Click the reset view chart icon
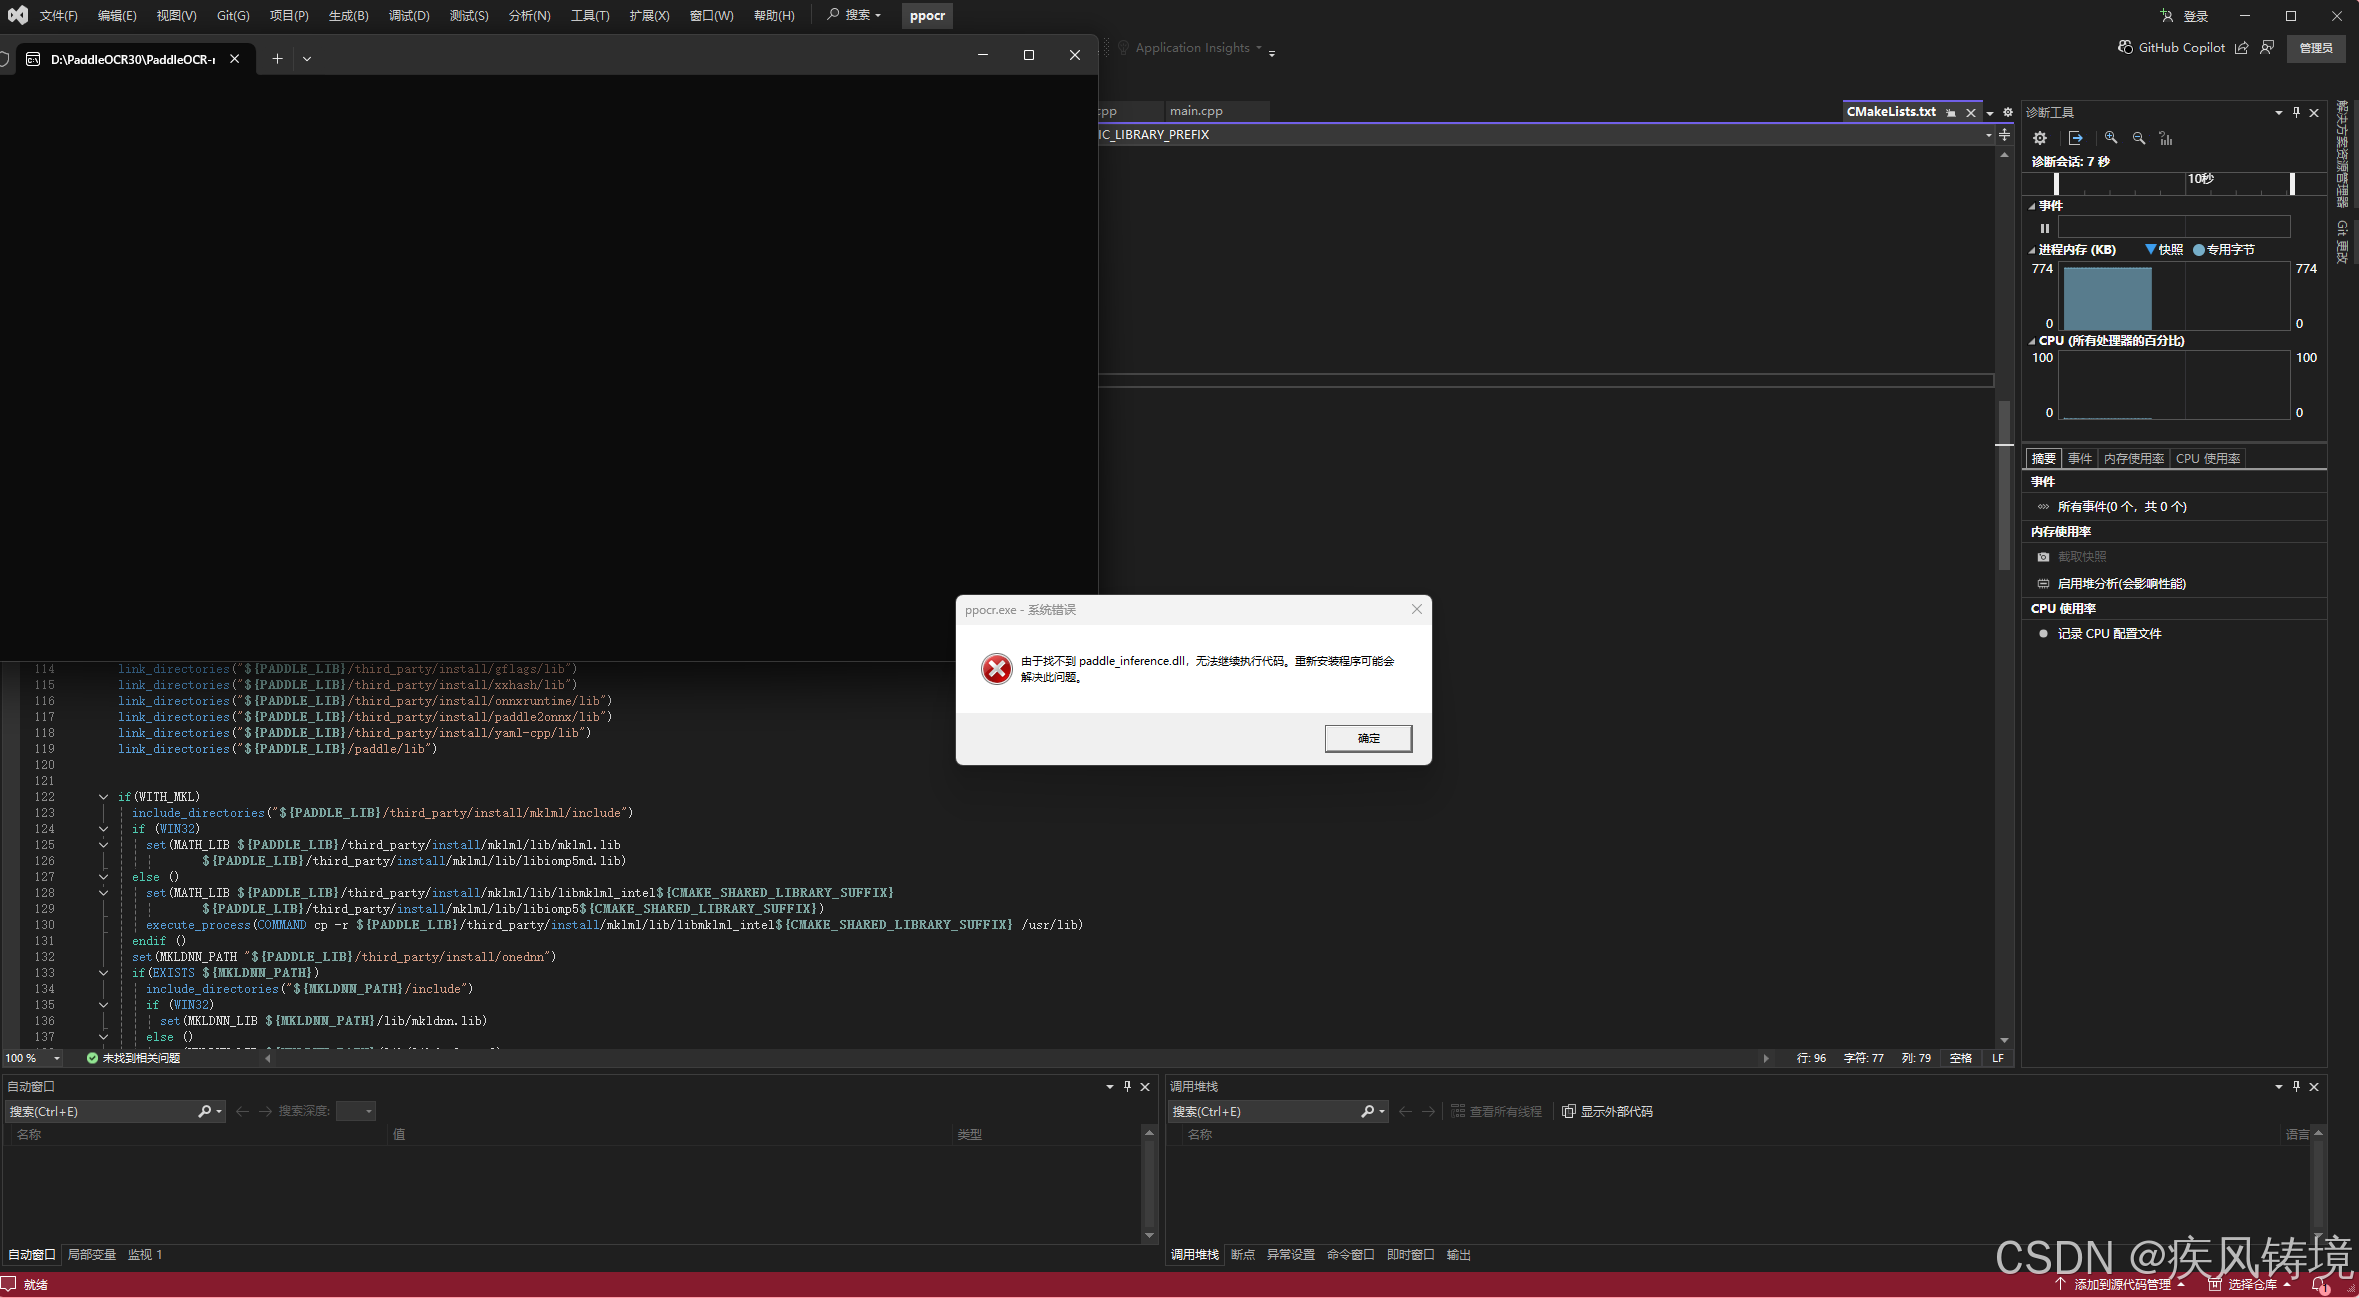2359x1298 pixels. pyautogui.click(x=2166, y=138)
